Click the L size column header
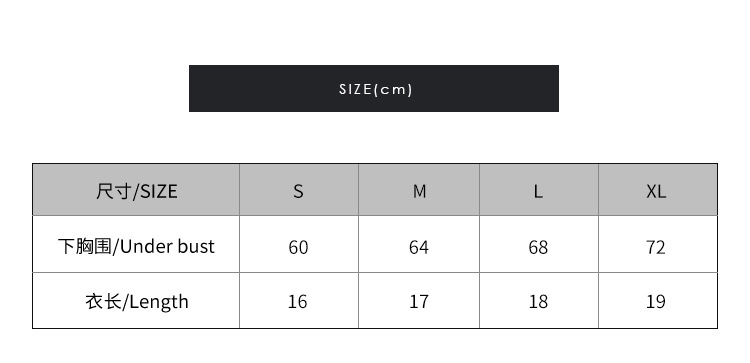Image resolution: width=750 pixels, height=363 pixels. coord(539,190)
